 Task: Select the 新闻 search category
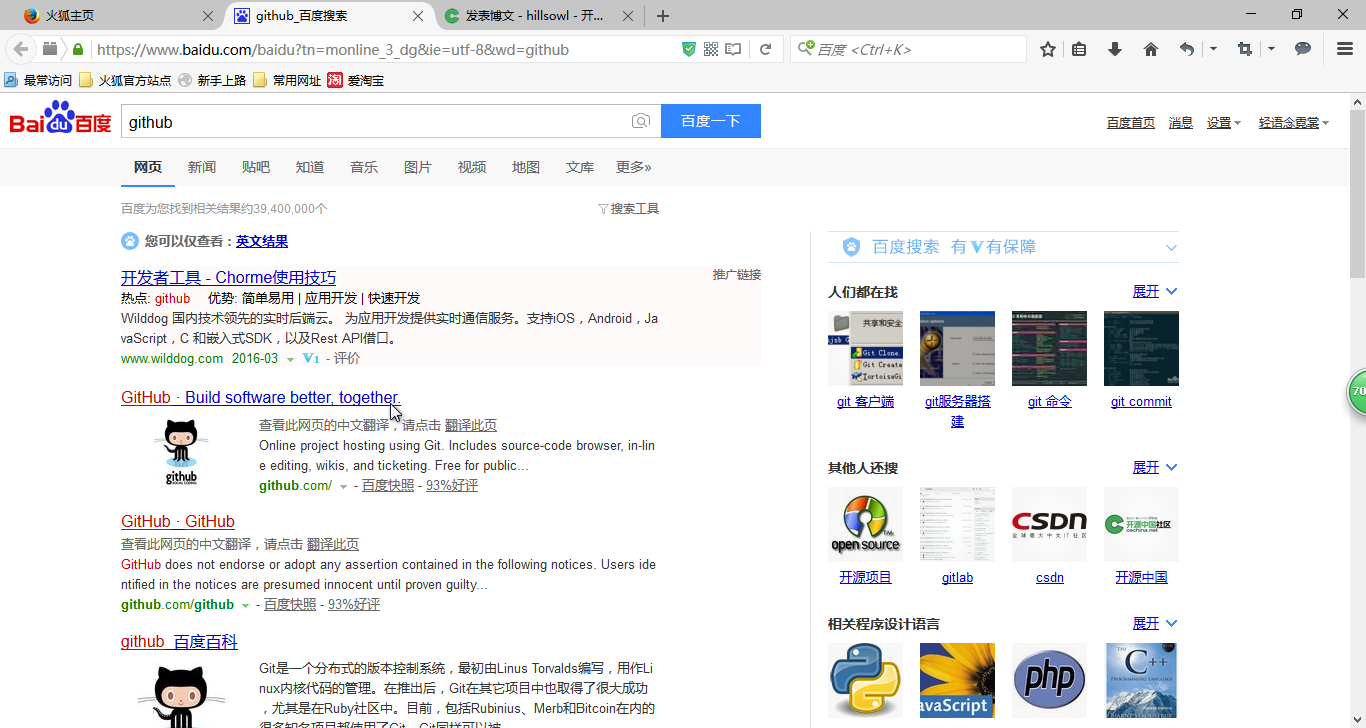pyautogui.click(x=202, y=167)
